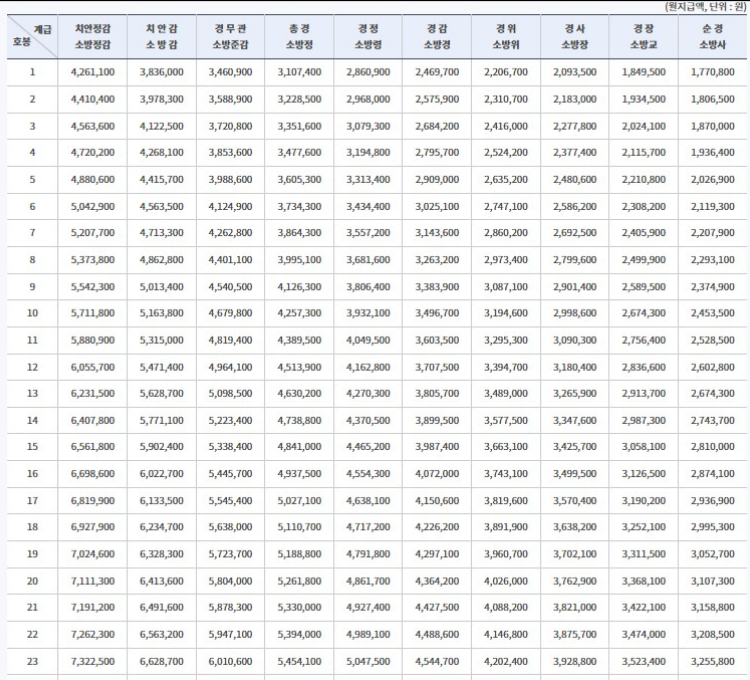Viewport: 750px width, 680px height.
Task: Select cell value 3,422,100
Action: [x=644, y=607]
